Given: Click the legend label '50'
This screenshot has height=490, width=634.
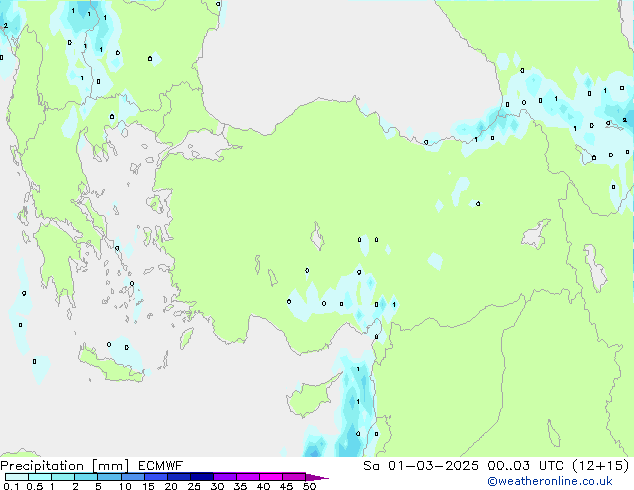Looking at the screenshot, I should click(309, 486).
